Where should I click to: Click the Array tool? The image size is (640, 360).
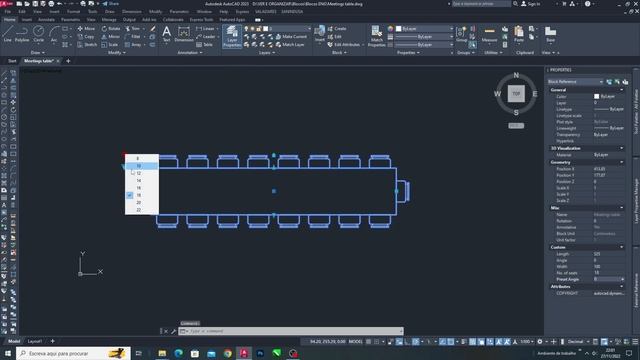133,44
